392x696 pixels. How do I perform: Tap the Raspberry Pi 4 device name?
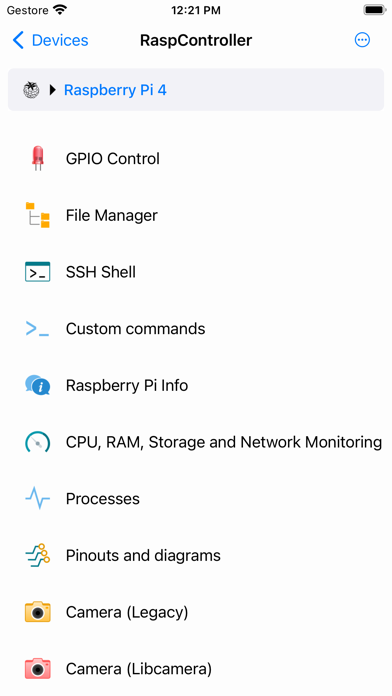[115, 90]
